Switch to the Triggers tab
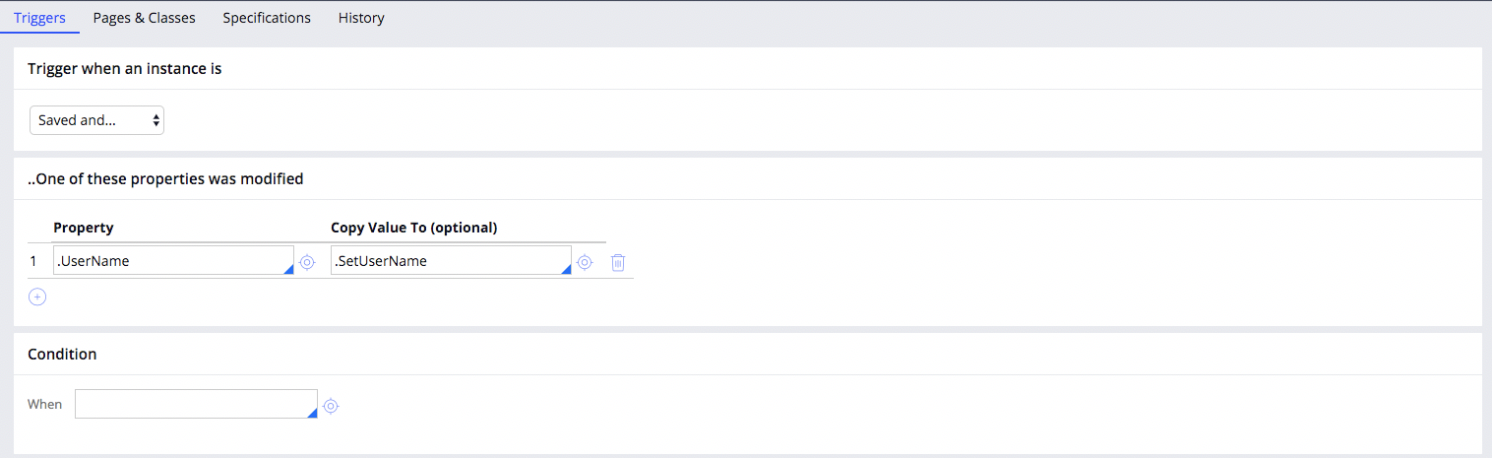 (40, 18)
